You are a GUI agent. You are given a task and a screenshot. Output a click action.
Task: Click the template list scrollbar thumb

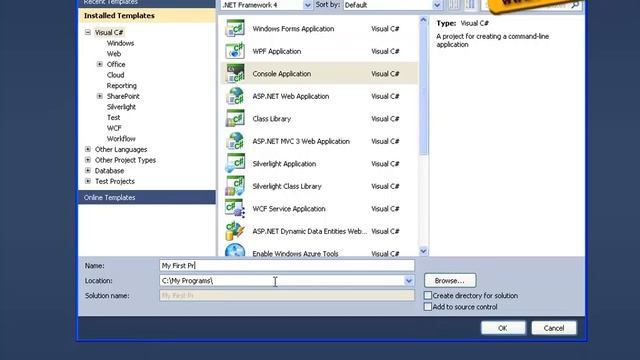[423, 90]
